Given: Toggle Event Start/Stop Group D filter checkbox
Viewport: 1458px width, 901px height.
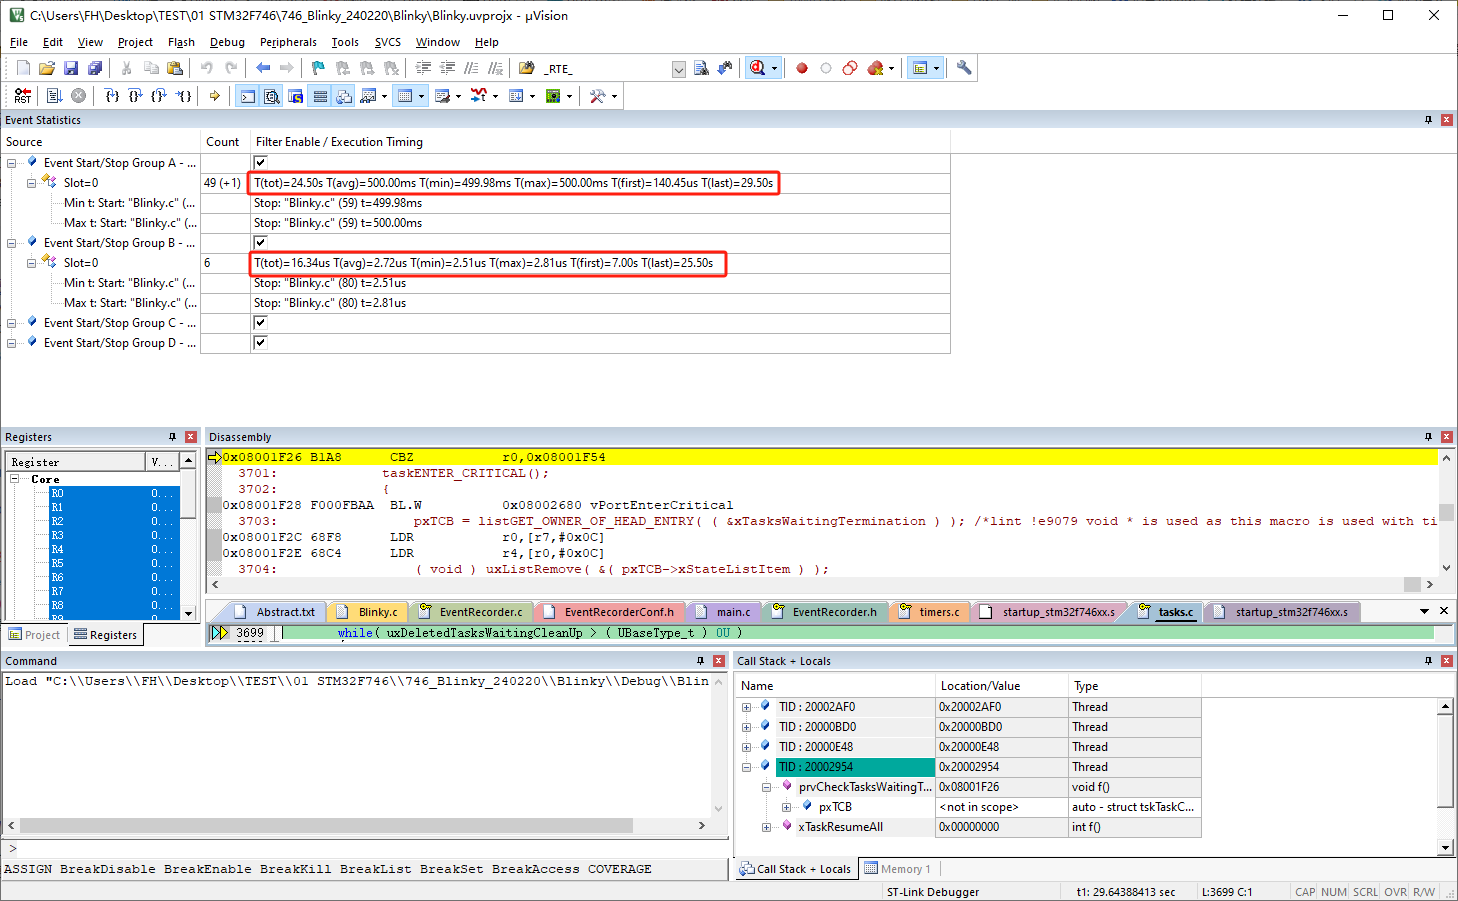Looking at the screenshot, I should coord(260,343).
